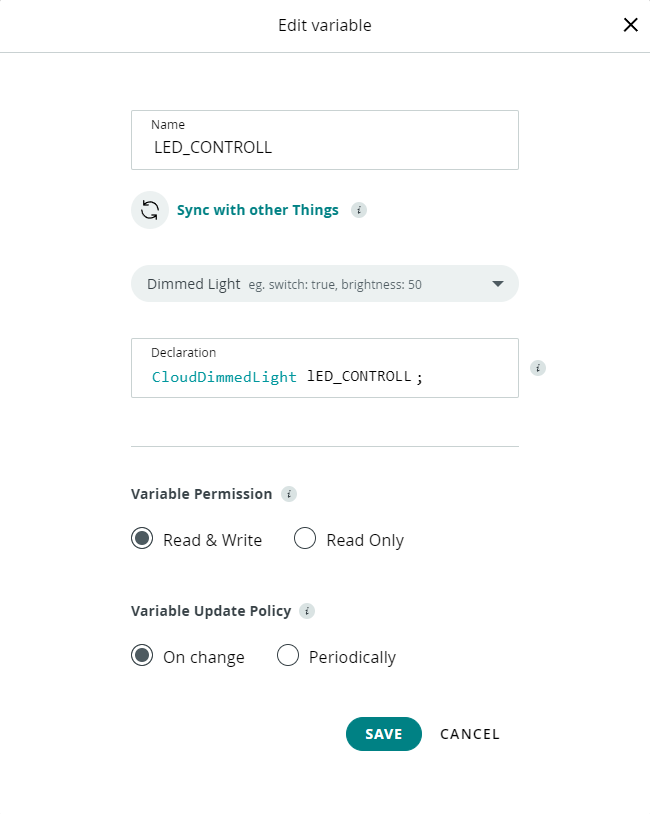Expand the variable type dropdown arrow

pyautogui.click(x=498, y=284)
